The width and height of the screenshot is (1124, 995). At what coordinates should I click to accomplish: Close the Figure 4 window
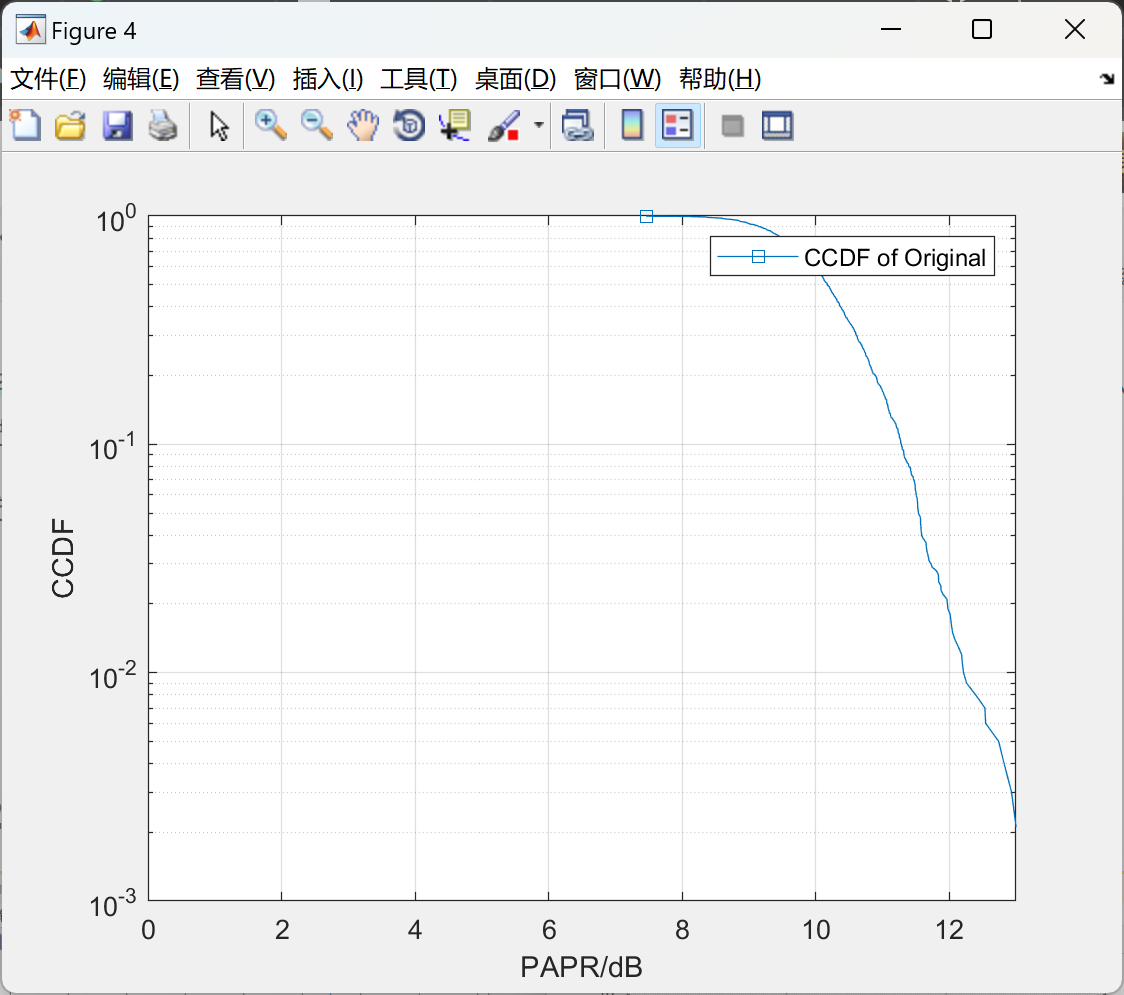(1075, 29)
